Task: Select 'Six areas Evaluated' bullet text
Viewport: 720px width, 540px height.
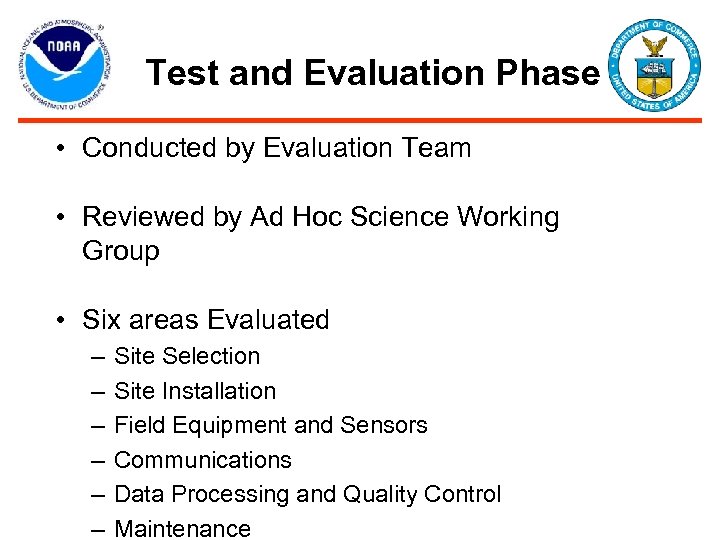Action: [205, 320]
